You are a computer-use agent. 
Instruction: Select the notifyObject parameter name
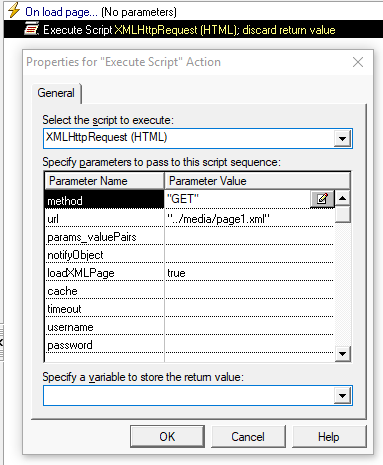pyautogui.click(x=104, y=255)
